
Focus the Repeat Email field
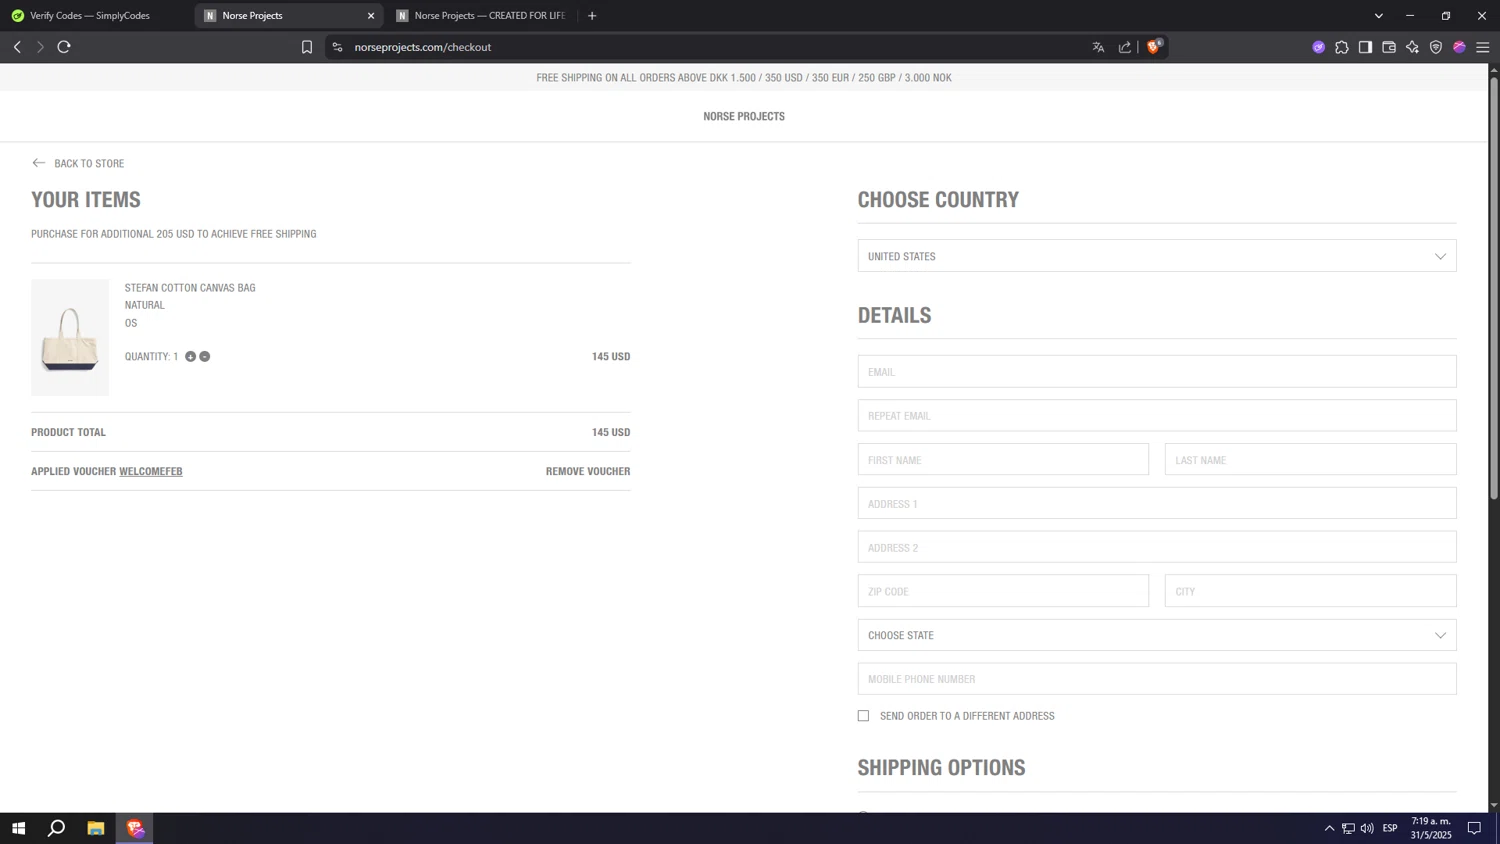click(1157, 416)
